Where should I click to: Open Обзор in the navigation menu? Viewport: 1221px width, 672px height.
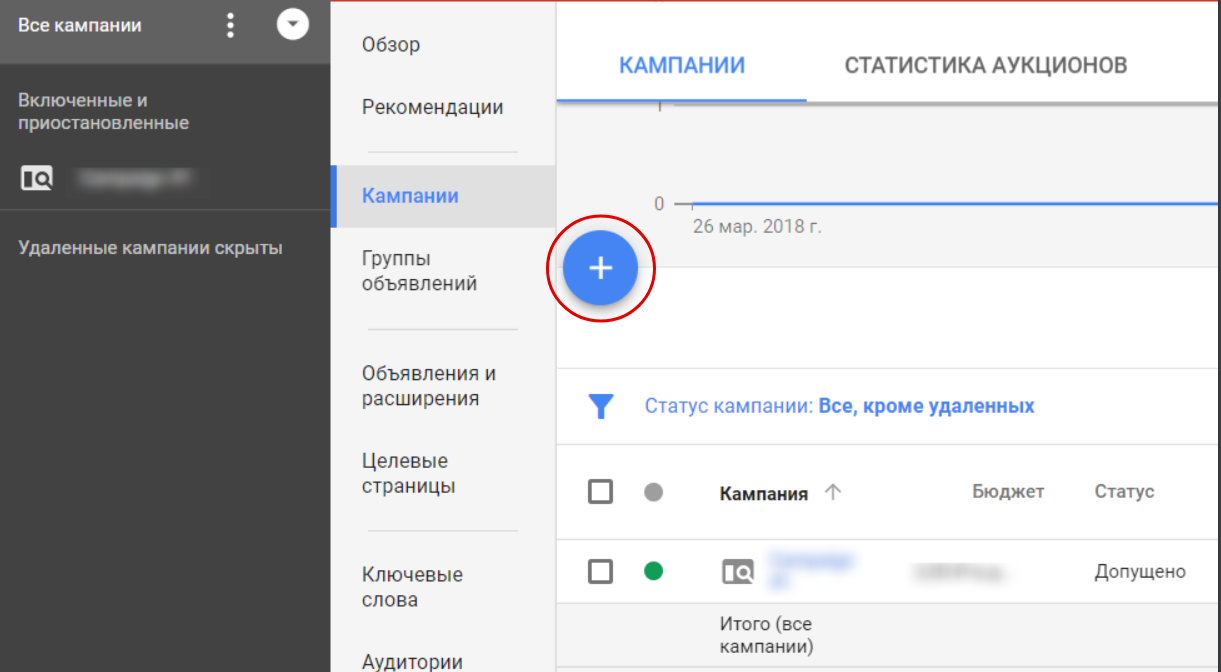point(391,45)
